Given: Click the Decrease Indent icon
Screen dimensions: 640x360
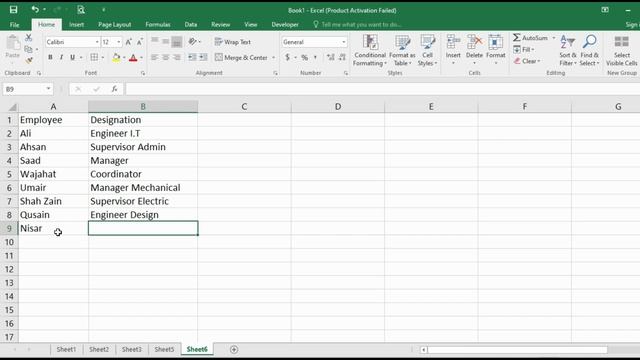Looking at the screenshot, I should click(x=192, y=58).
